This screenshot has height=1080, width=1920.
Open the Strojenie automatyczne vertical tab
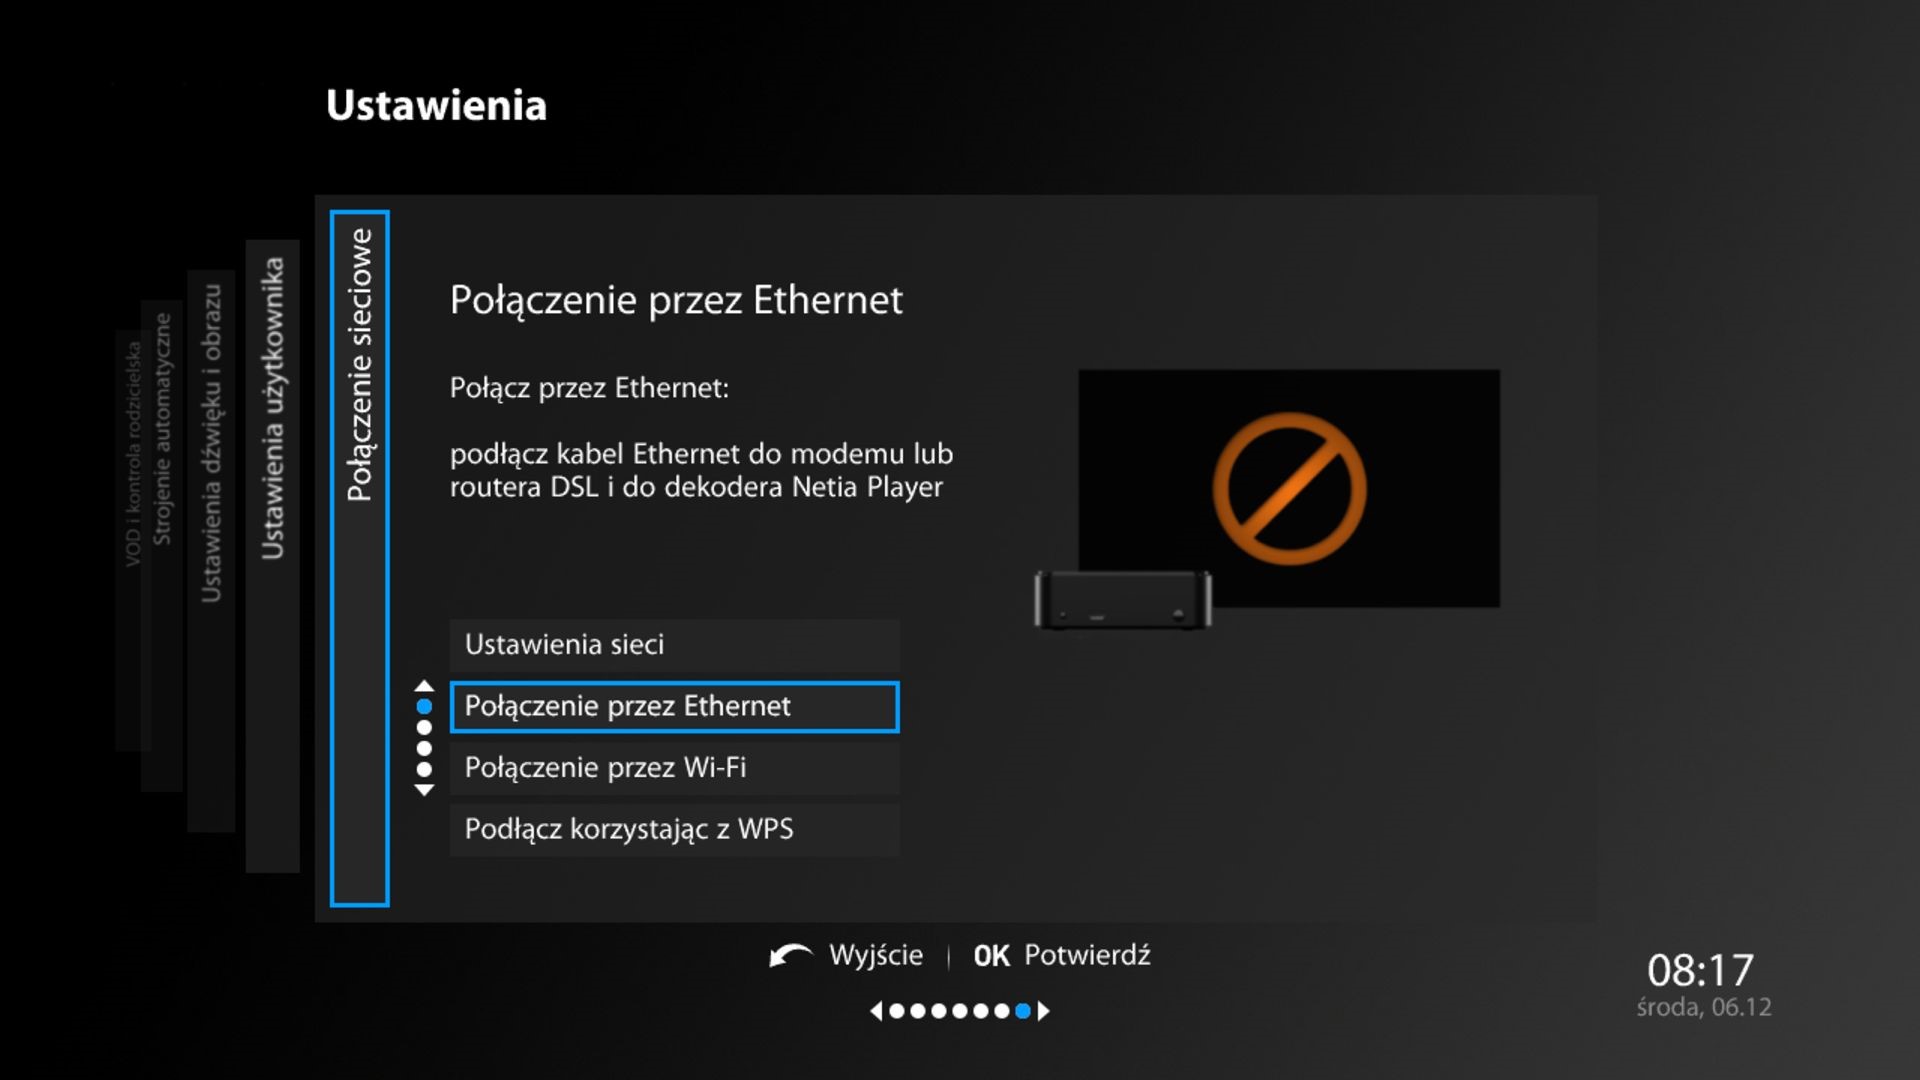[x=162, y=430]
